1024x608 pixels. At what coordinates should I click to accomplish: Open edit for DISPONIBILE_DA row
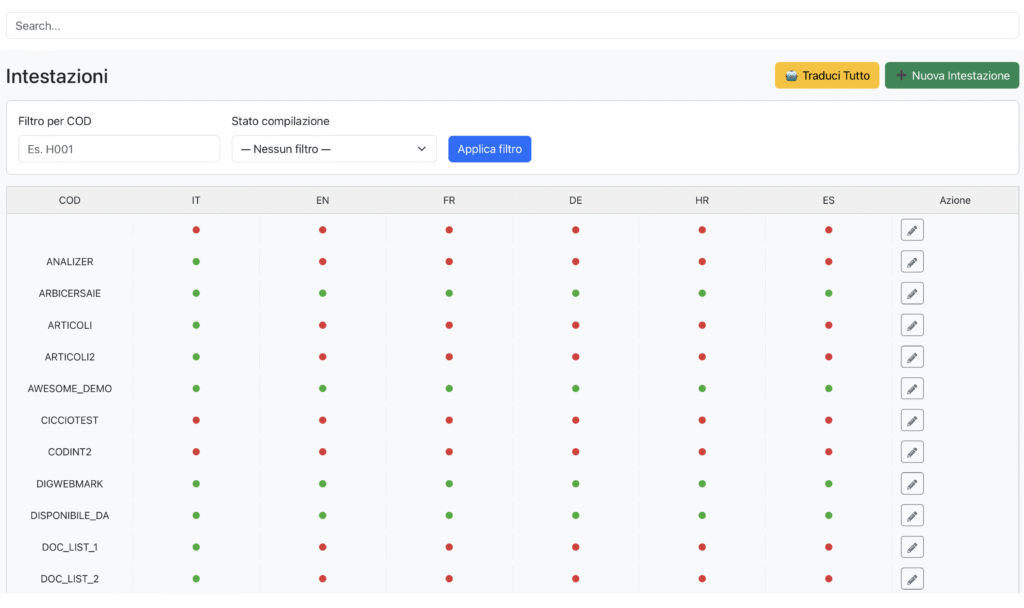(911, 516)
